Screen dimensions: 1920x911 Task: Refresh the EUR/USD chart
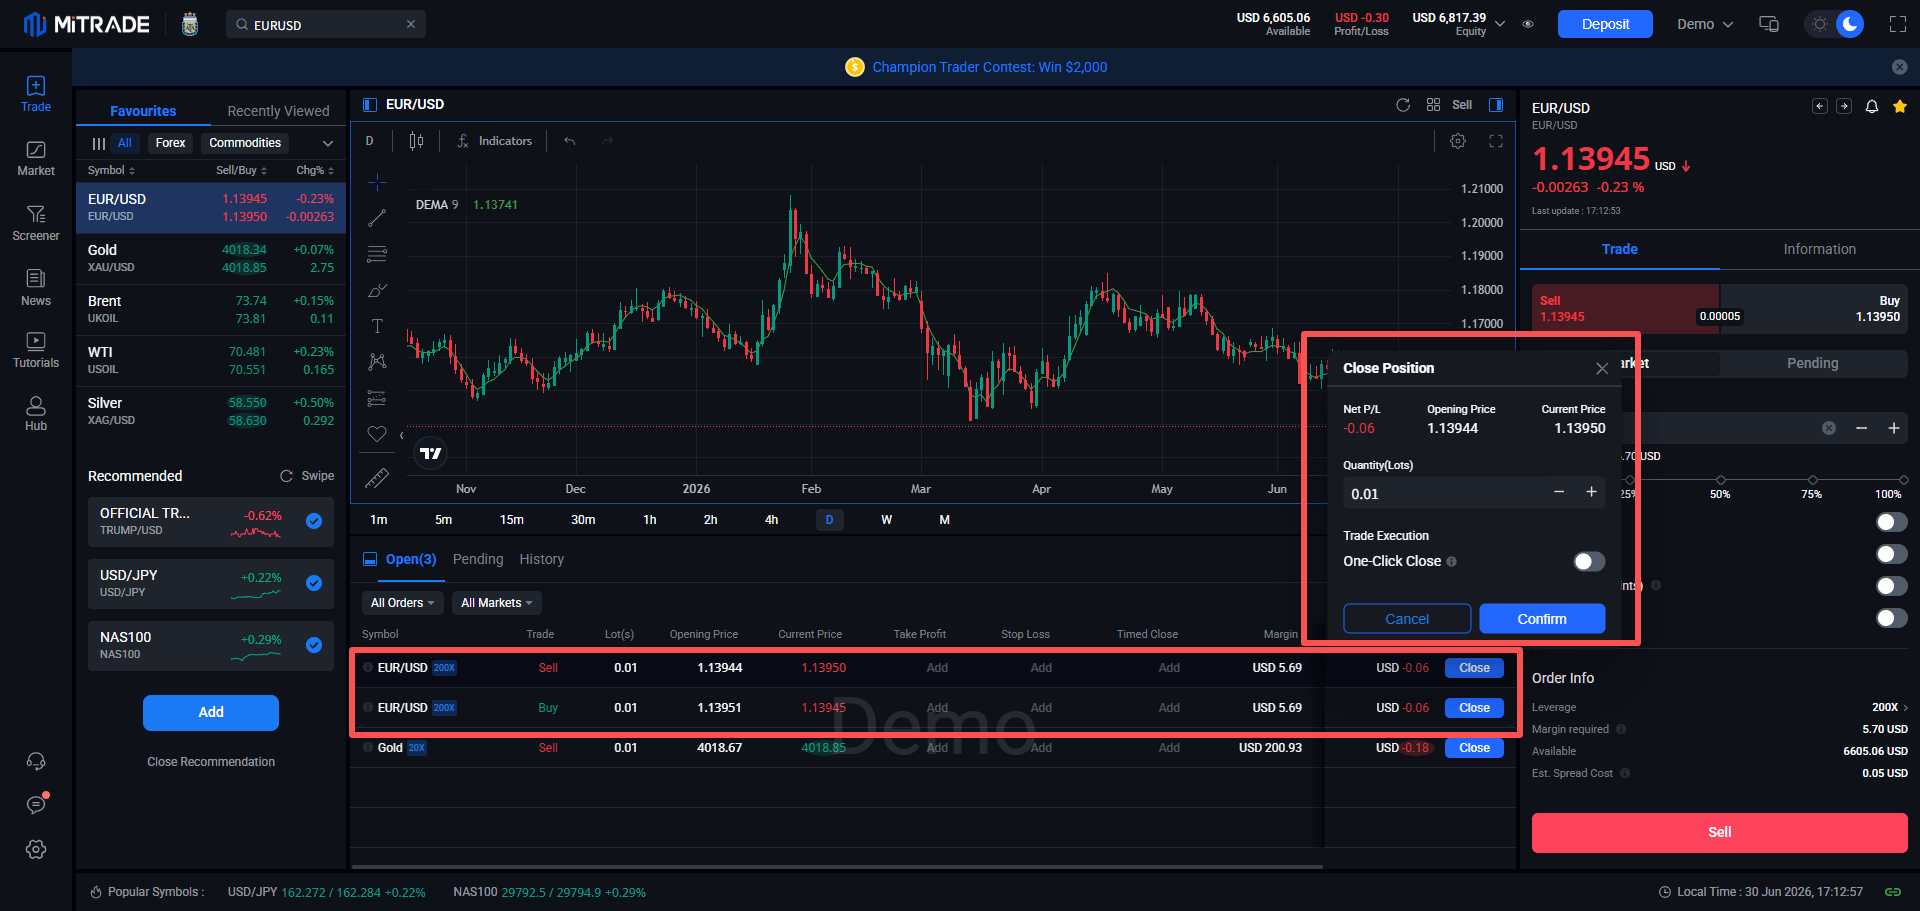coord(1403,105)
